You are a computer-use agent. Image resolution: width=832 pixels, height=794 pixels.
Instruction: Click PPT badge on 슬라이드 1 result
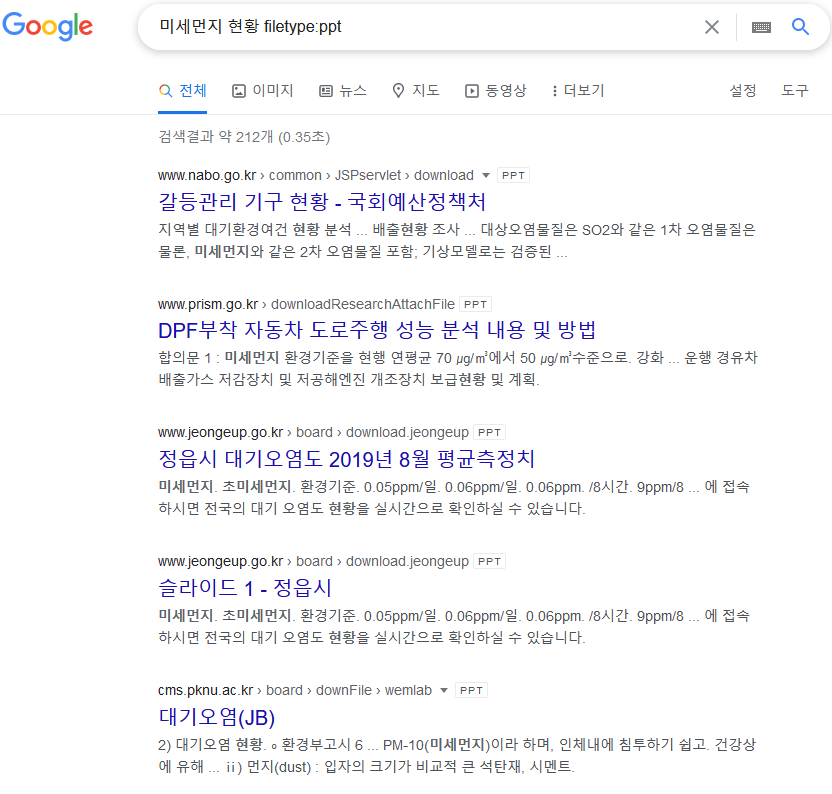point(489,562)
